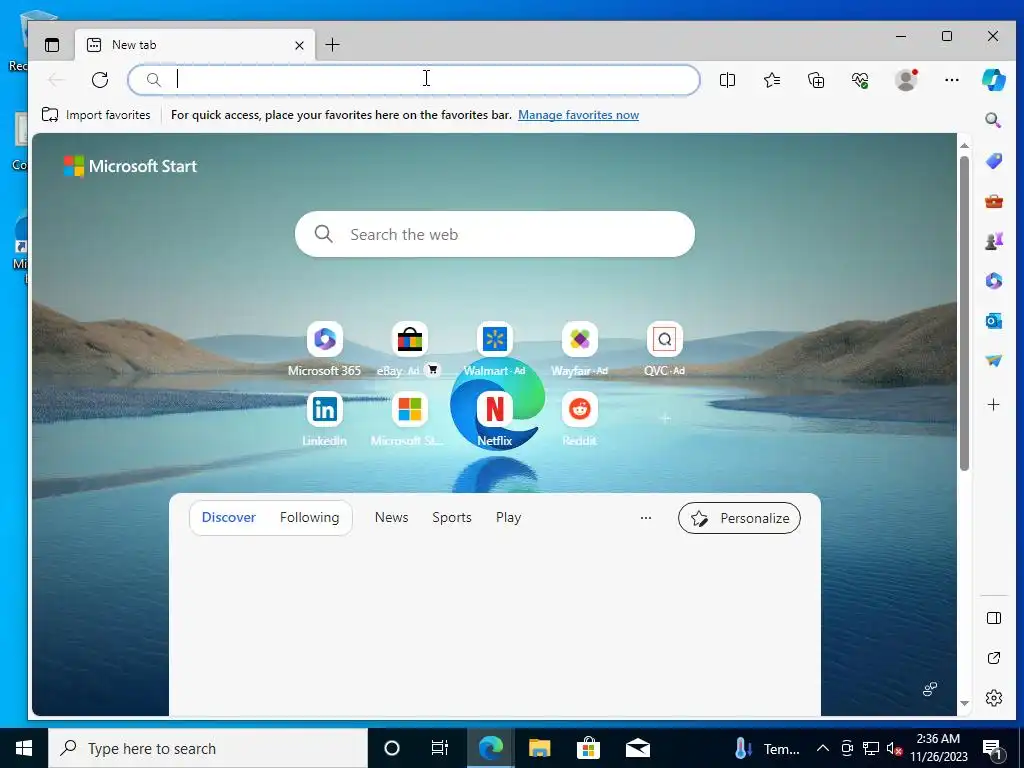Open the feedback icon on page
Screen dimensions: 1024x768
[x=930, y=689]
